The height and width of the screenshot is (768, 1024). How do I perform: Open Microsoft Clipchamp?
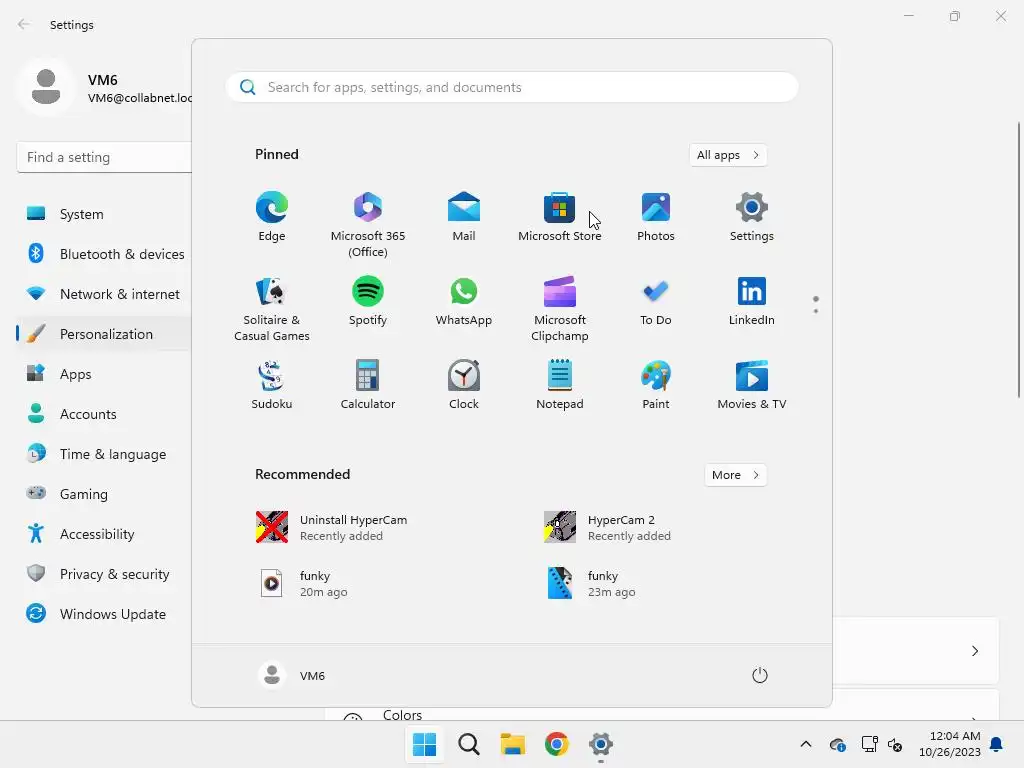point(560,309)
